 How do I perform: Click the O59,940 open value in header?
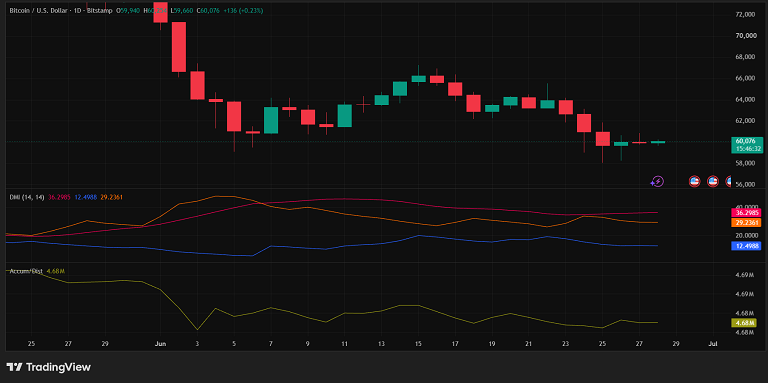[x=129, y=10]
